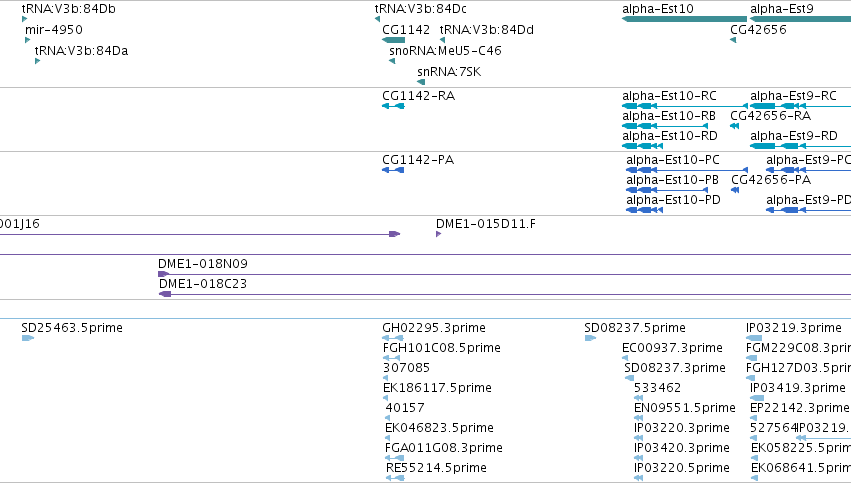
Task: Select the 533462 EST label
Action: tap(658, 388)
